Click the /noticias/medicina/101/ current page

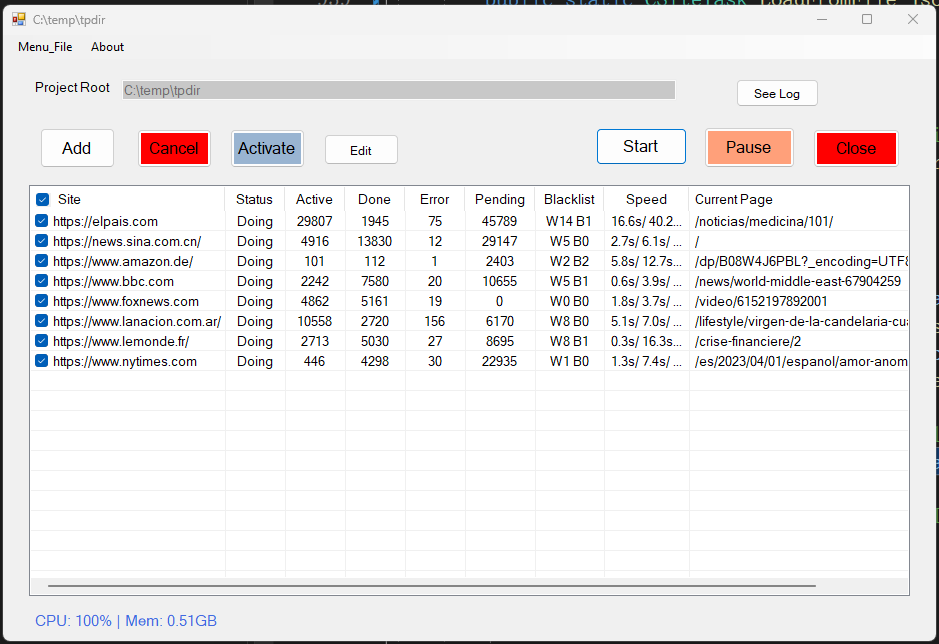pos(764,222)
